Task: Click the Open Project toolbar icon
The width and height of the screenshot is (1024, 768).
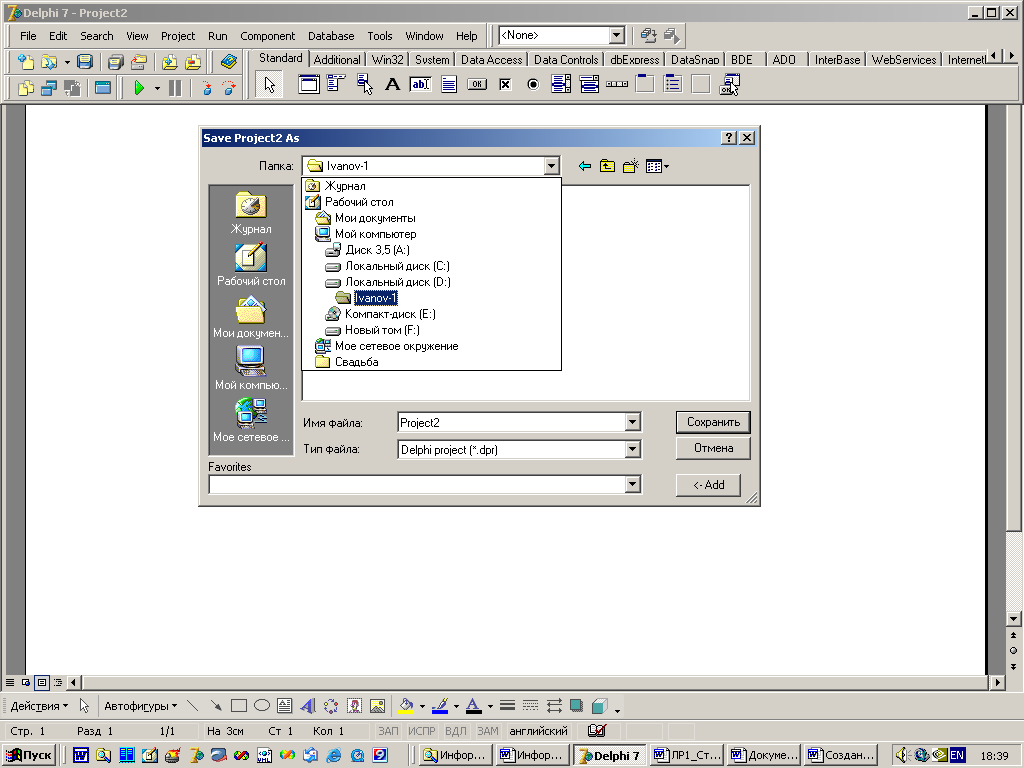Action: 138,62
